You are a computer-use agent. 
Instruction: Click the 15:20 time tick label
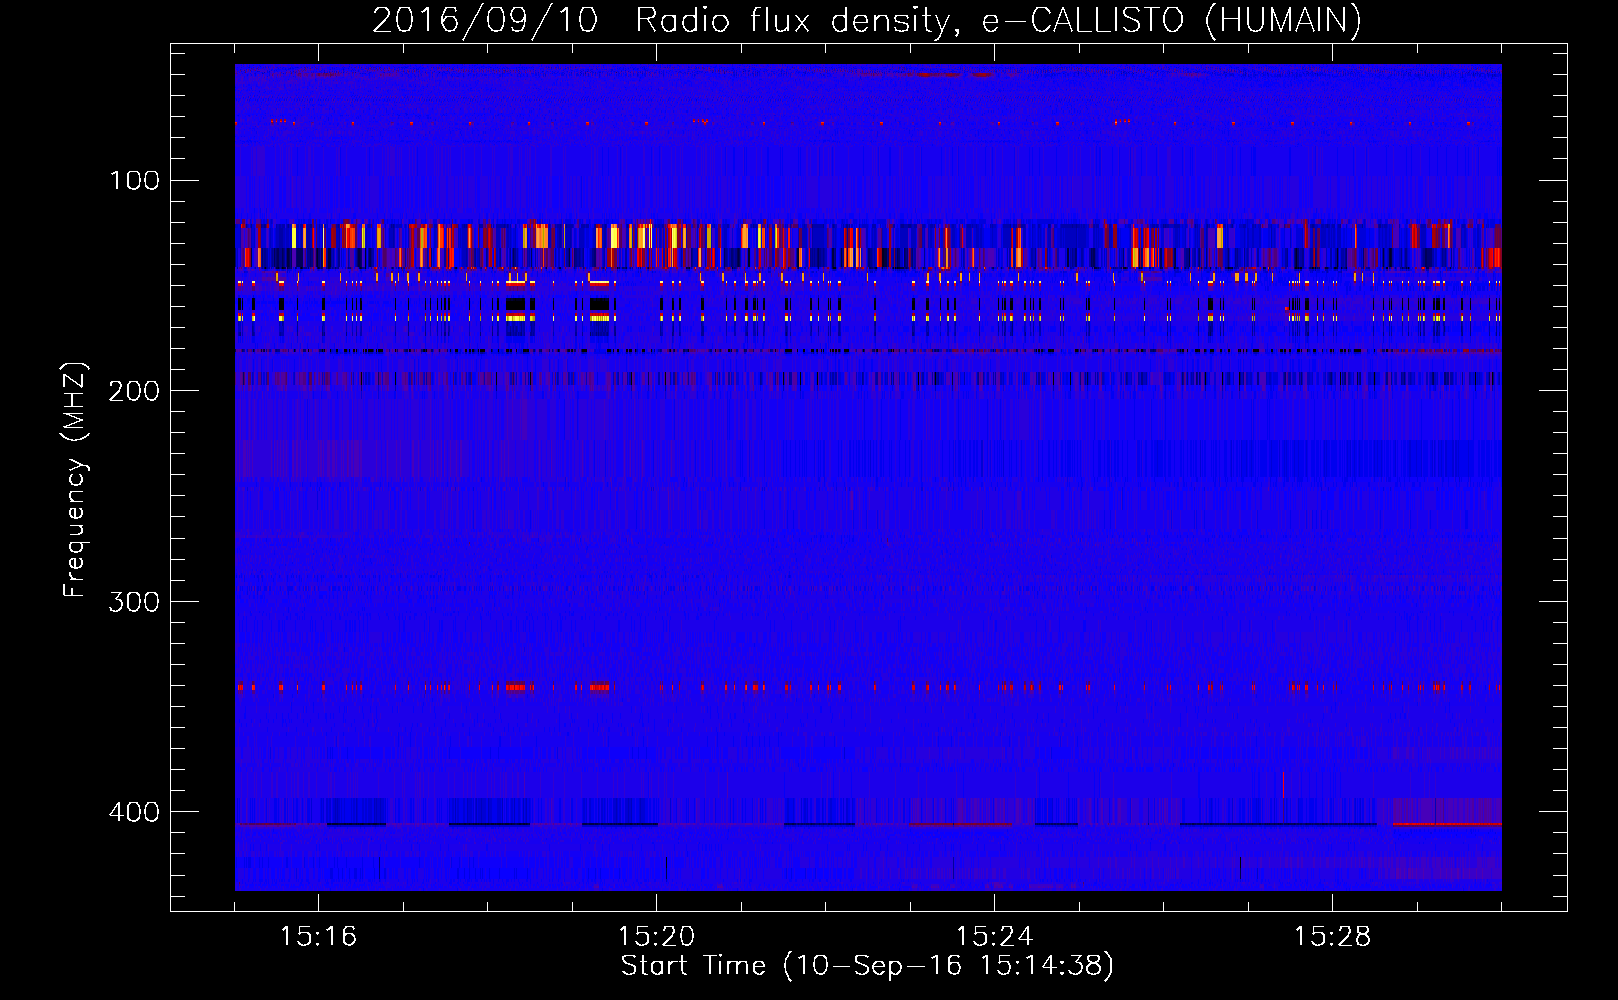click(656, 937)
